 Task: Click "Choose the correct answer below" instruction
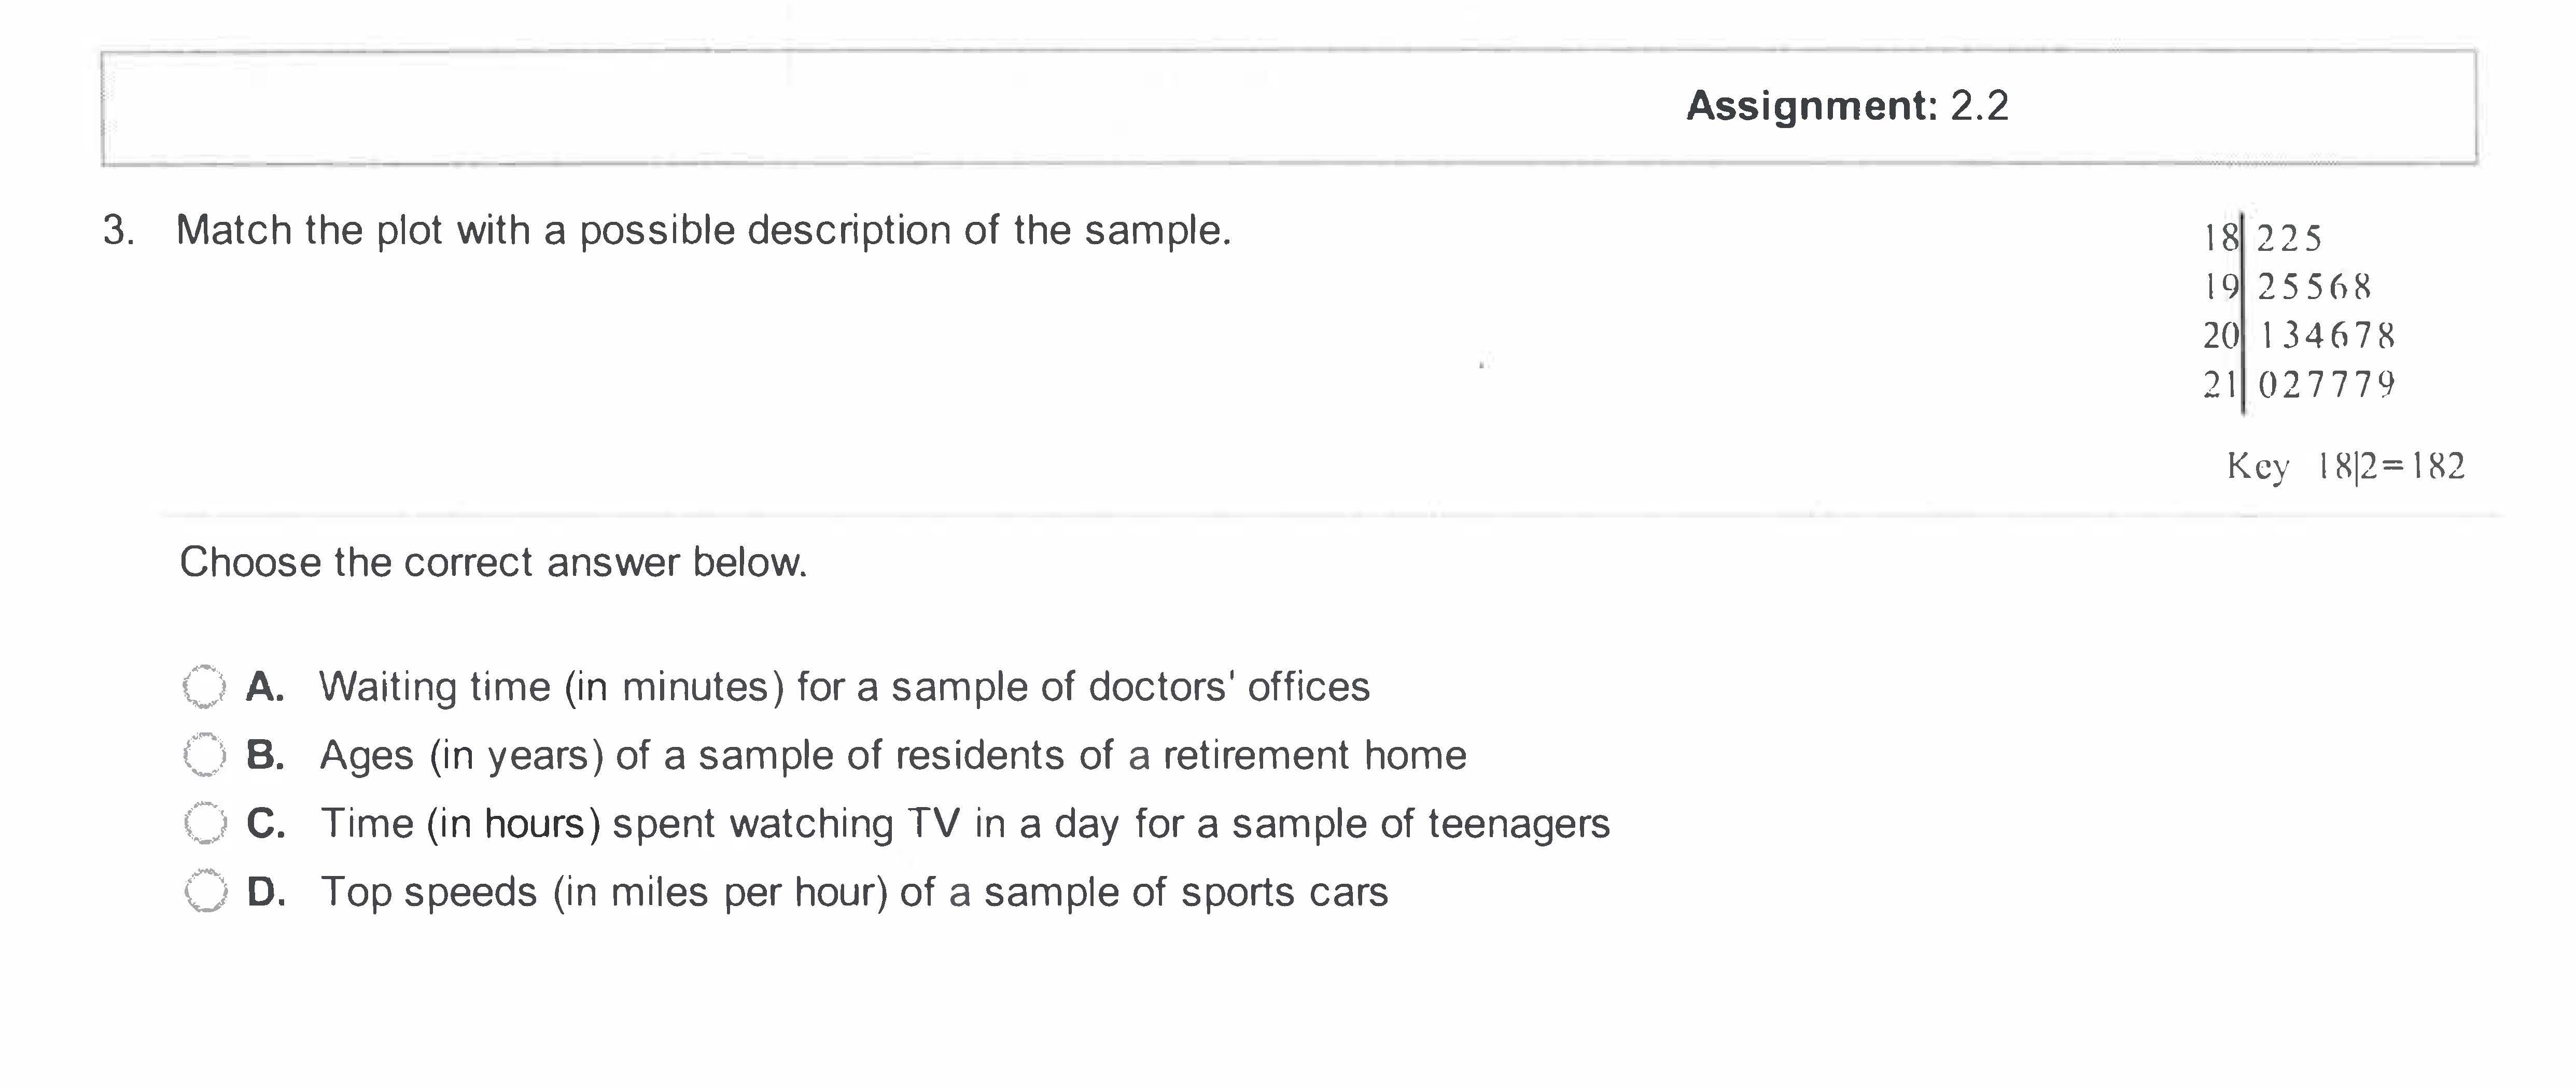pos(493,562)
